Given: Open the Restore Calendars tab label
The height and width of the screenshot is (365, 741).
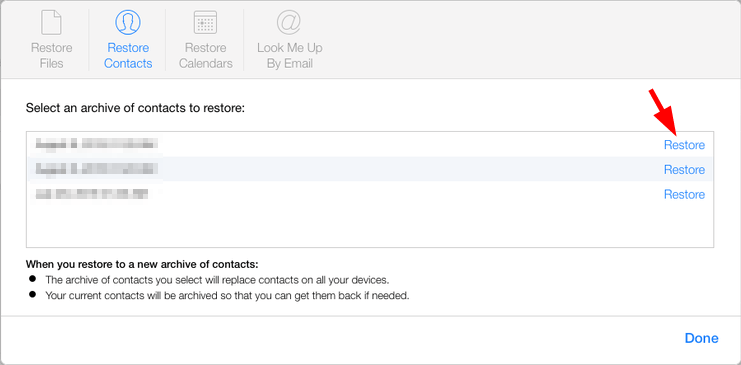Looking at the screenshot, I should tap(206, 56).
